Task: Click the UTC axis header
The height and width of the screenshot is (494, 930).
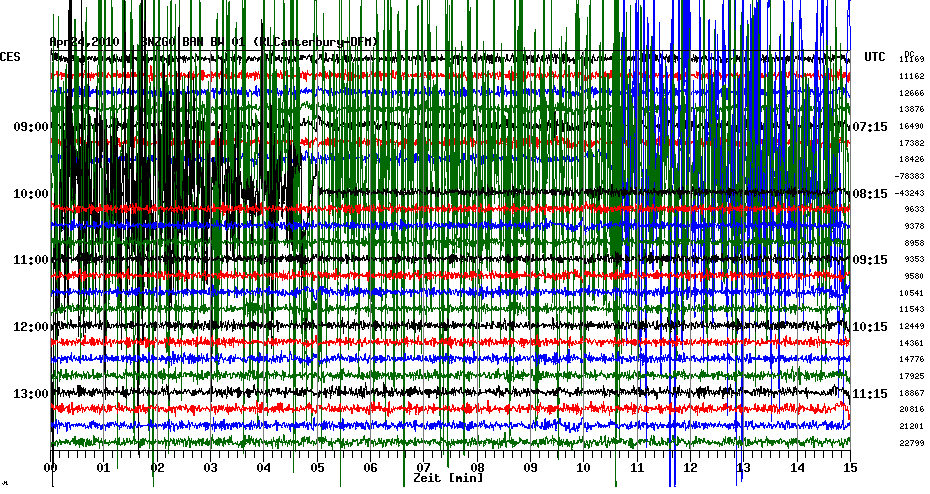Action: coord(874,58)
